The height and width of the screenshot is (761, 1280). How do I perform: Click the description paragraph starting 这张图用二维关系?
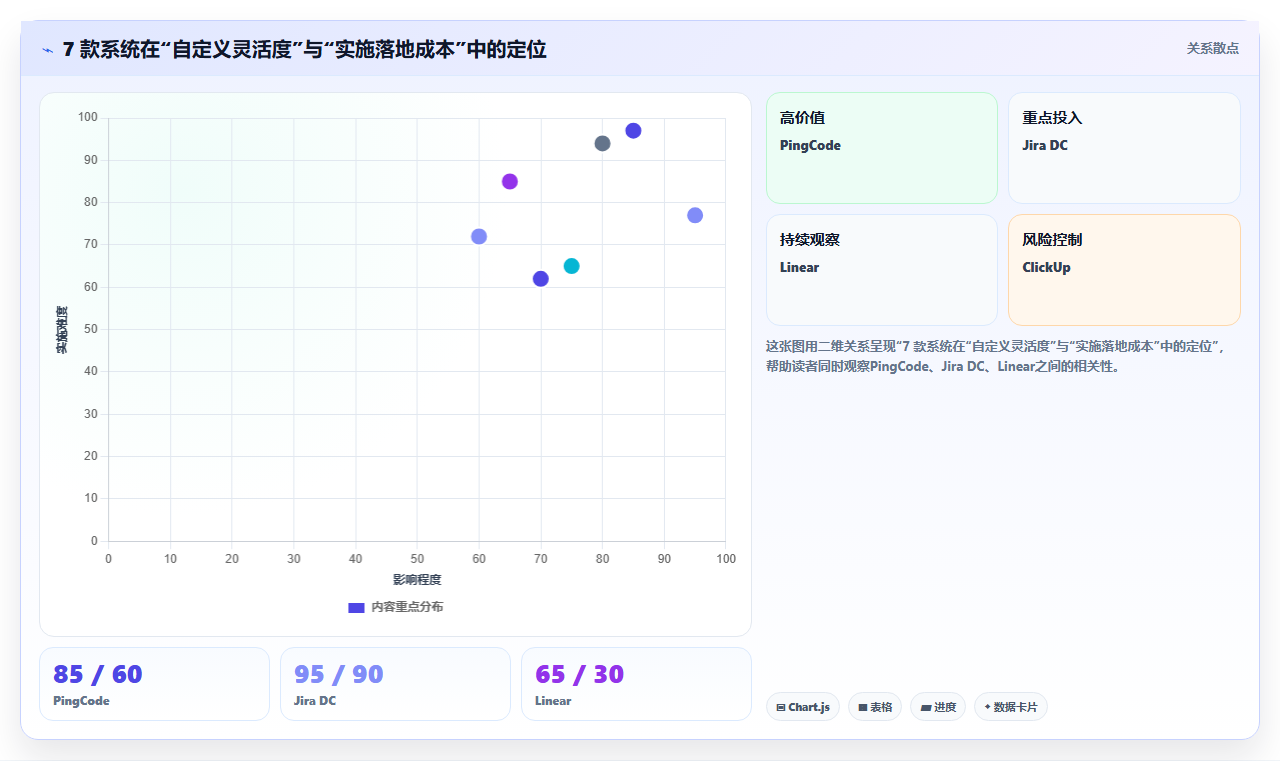pos(995,356)
